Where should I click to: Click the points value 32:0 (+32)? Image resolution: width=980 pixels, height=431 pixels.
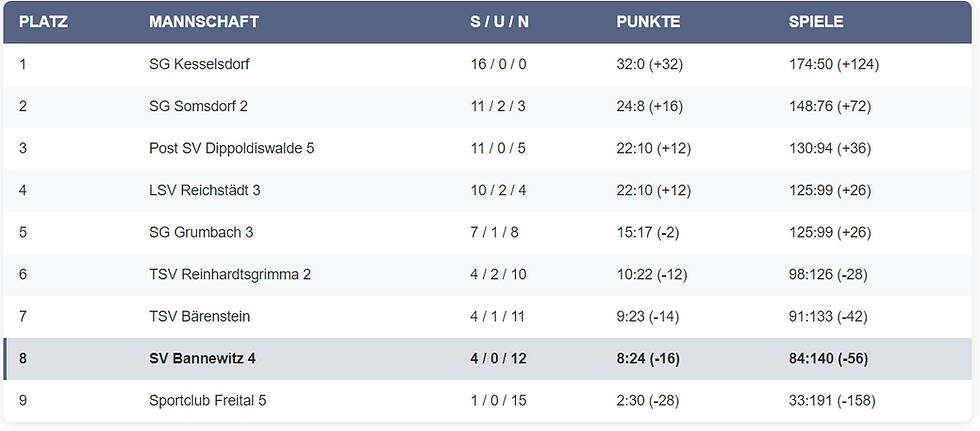(649, 64)
